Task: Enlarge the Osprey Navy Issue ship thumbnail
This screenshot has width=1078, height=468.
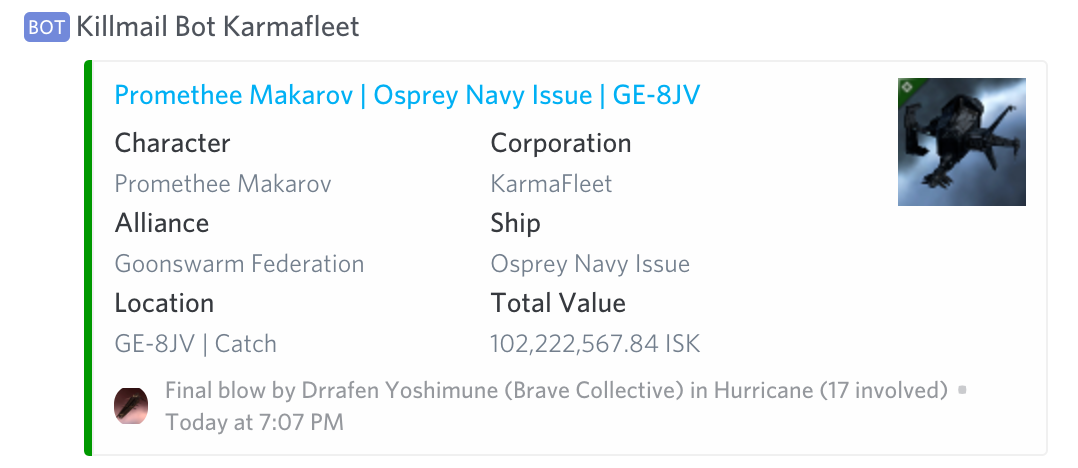Action: pyautogui.click(x=962, y=142)
